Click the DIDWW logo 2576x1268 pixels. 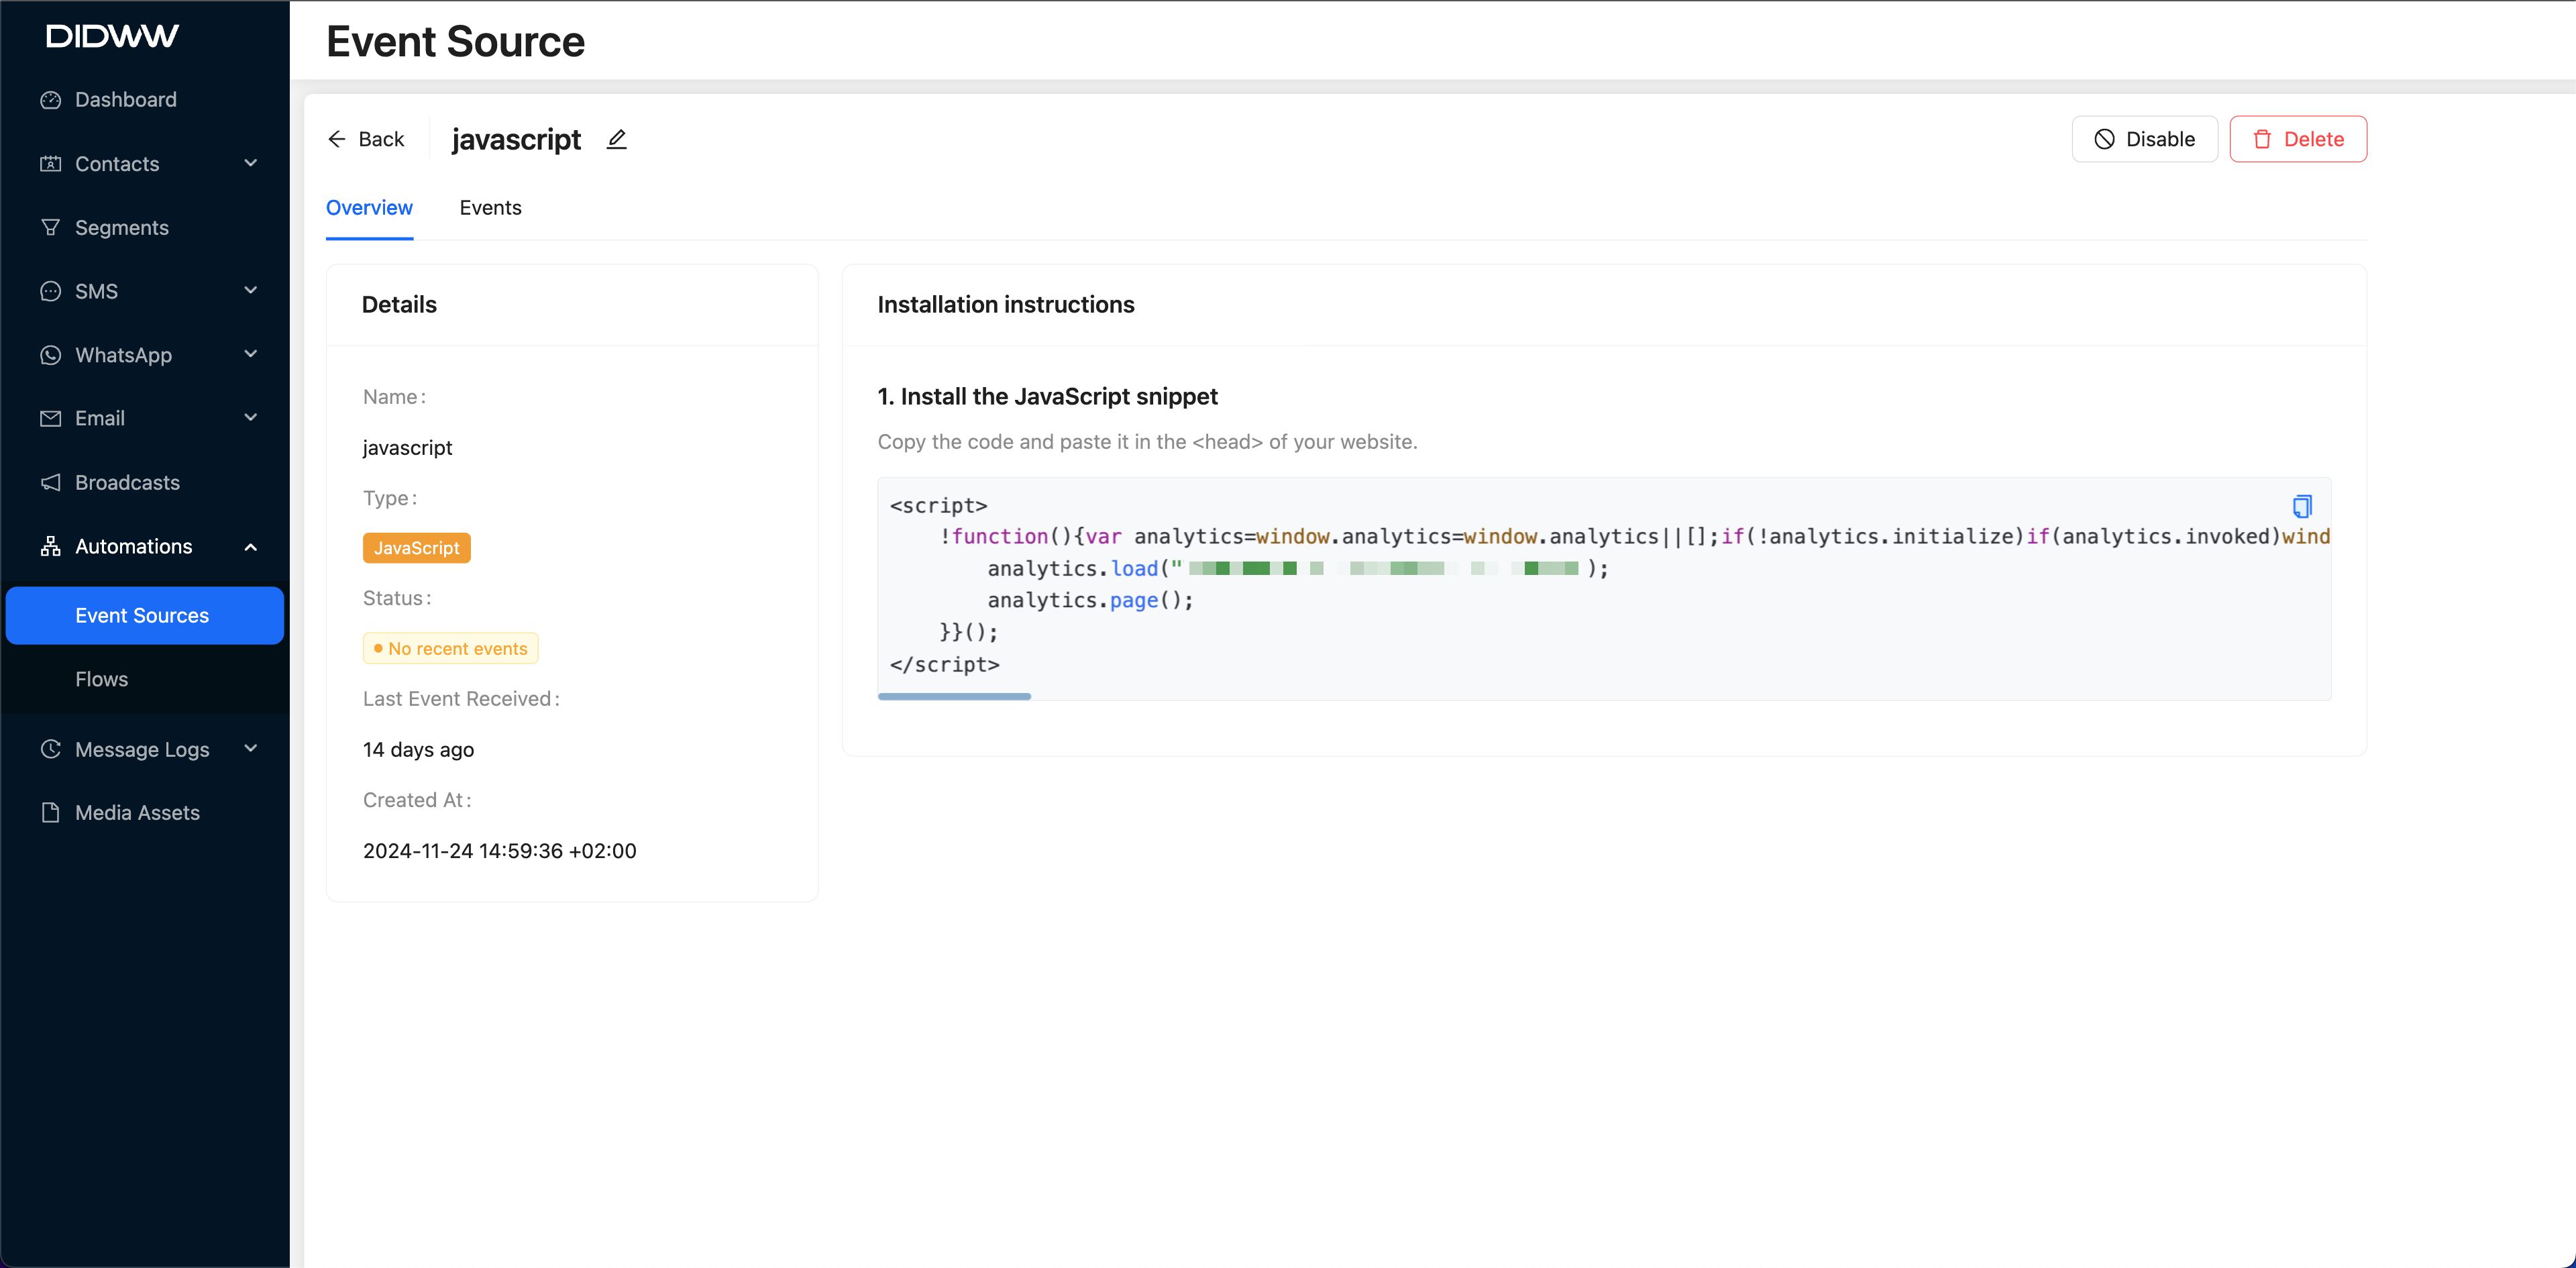[112, 37]
